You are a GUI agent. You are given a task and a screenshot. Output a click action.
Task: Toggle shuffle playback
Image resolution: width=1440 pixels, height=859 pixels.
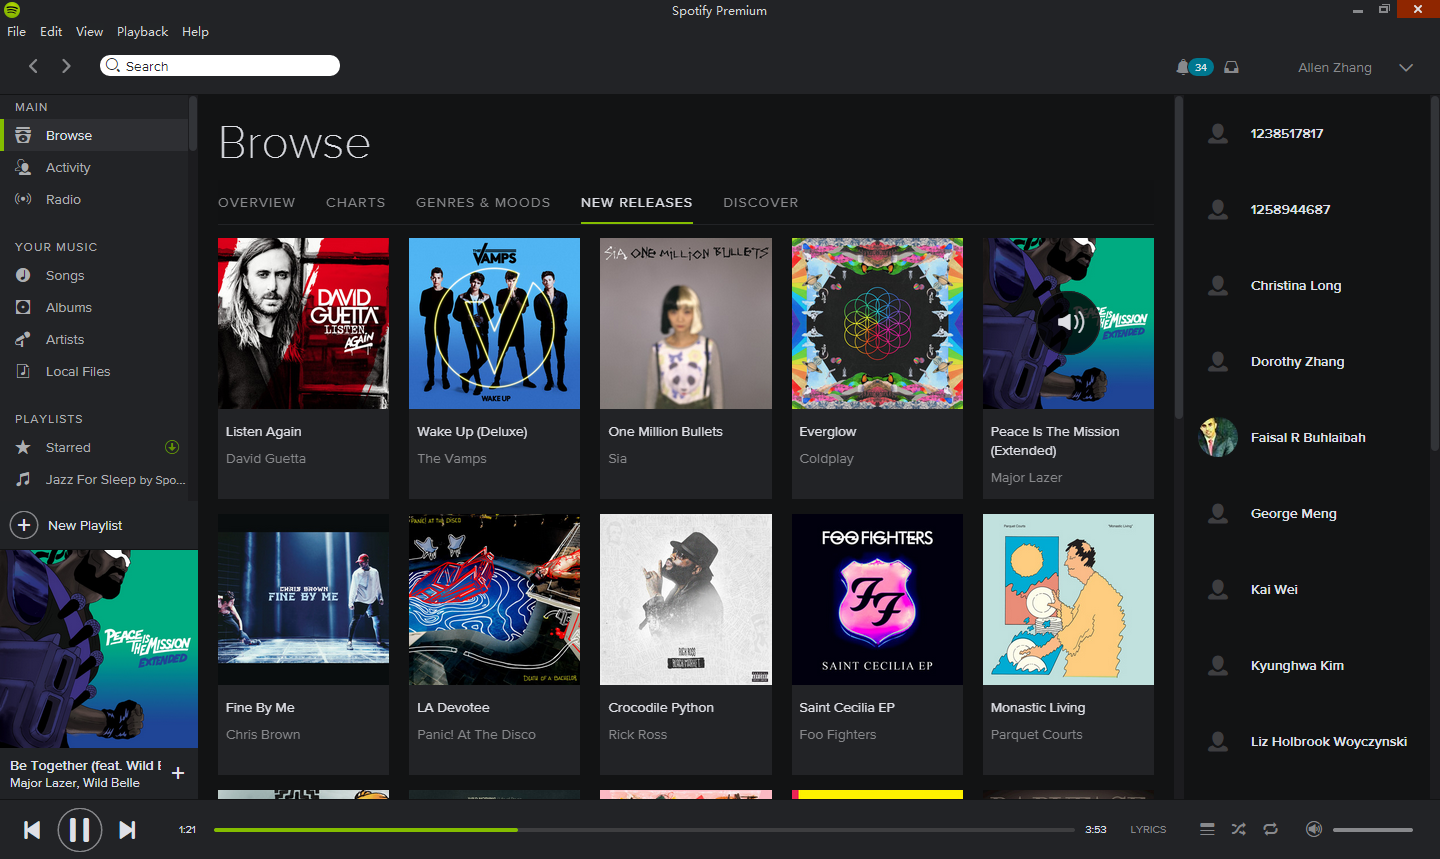click(1239, 829)
